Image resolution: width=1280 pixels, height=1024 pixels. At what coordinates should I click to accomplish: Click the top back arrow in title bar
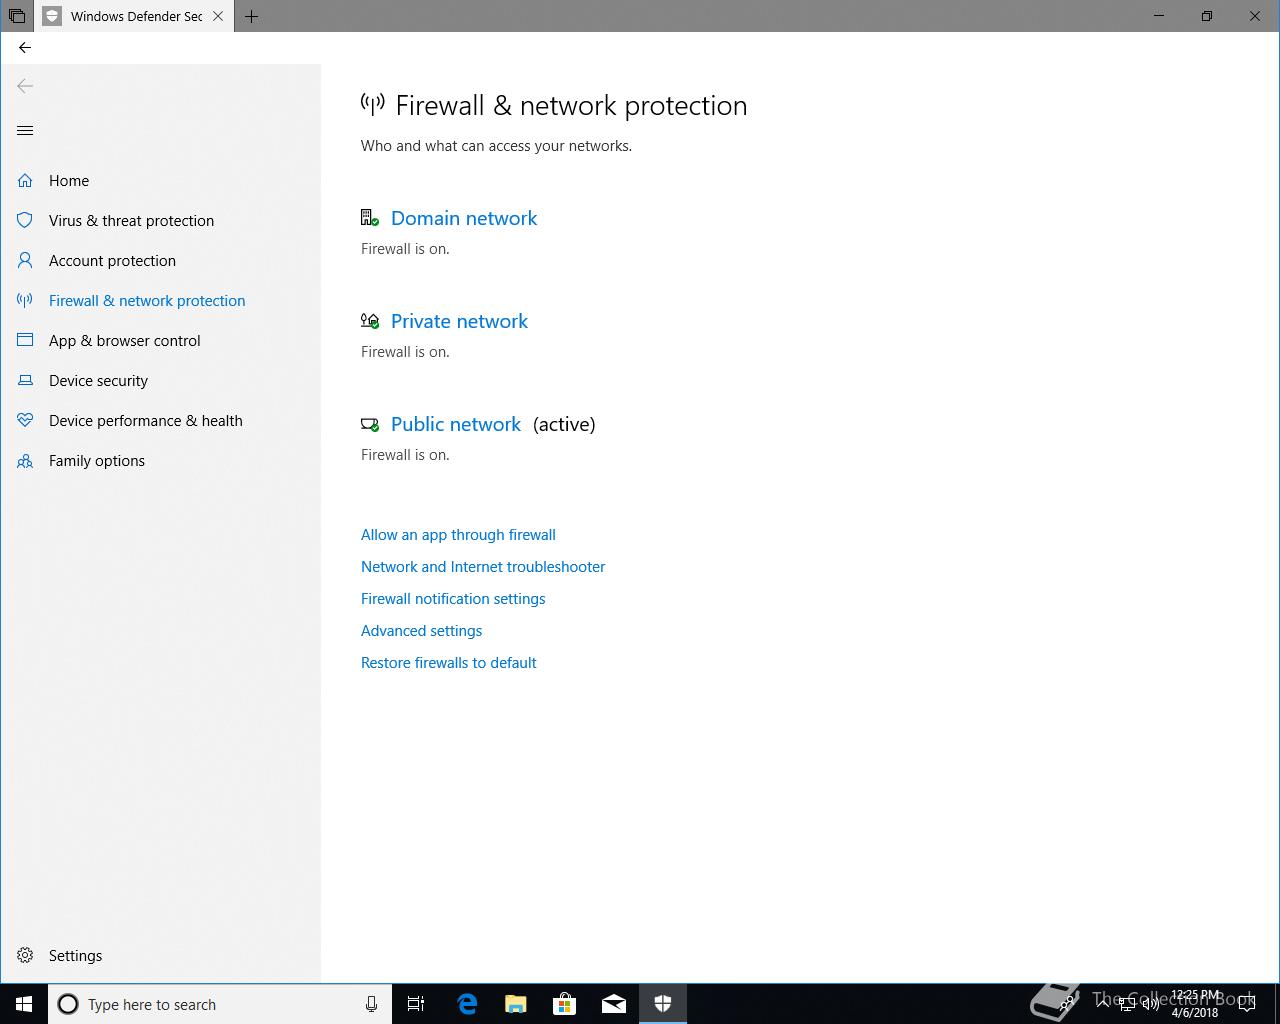(25, 47)
